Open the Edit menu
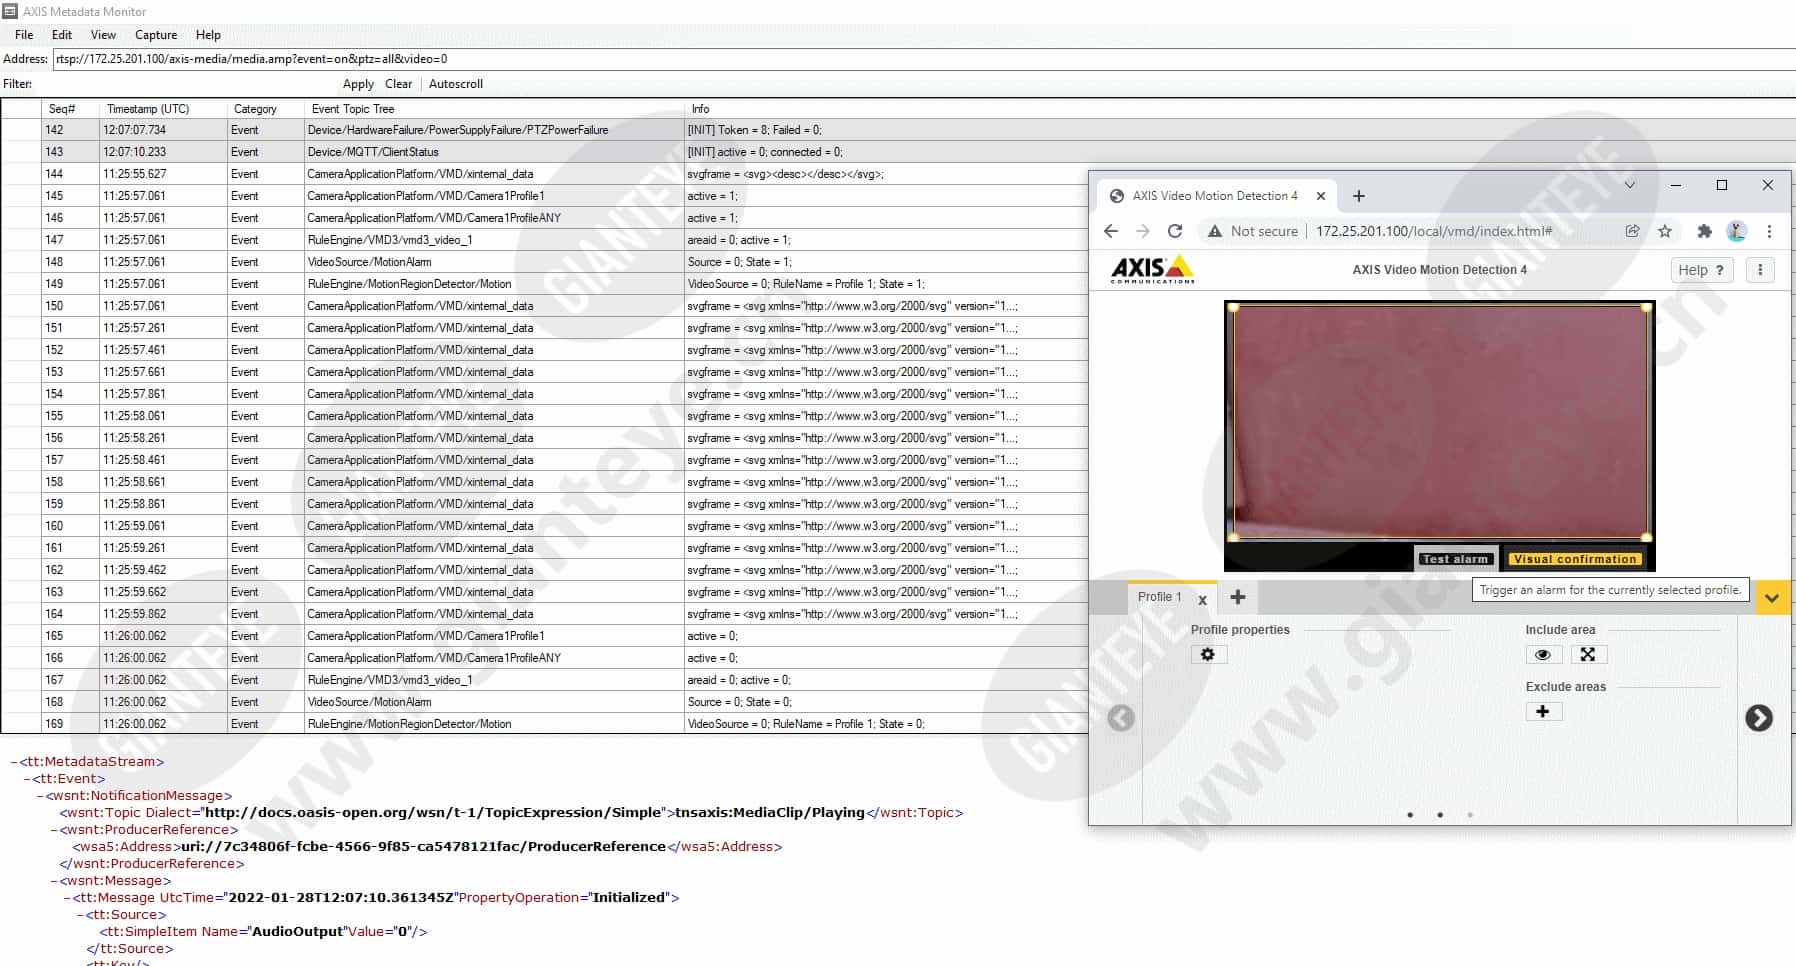 tap(62, 35)
